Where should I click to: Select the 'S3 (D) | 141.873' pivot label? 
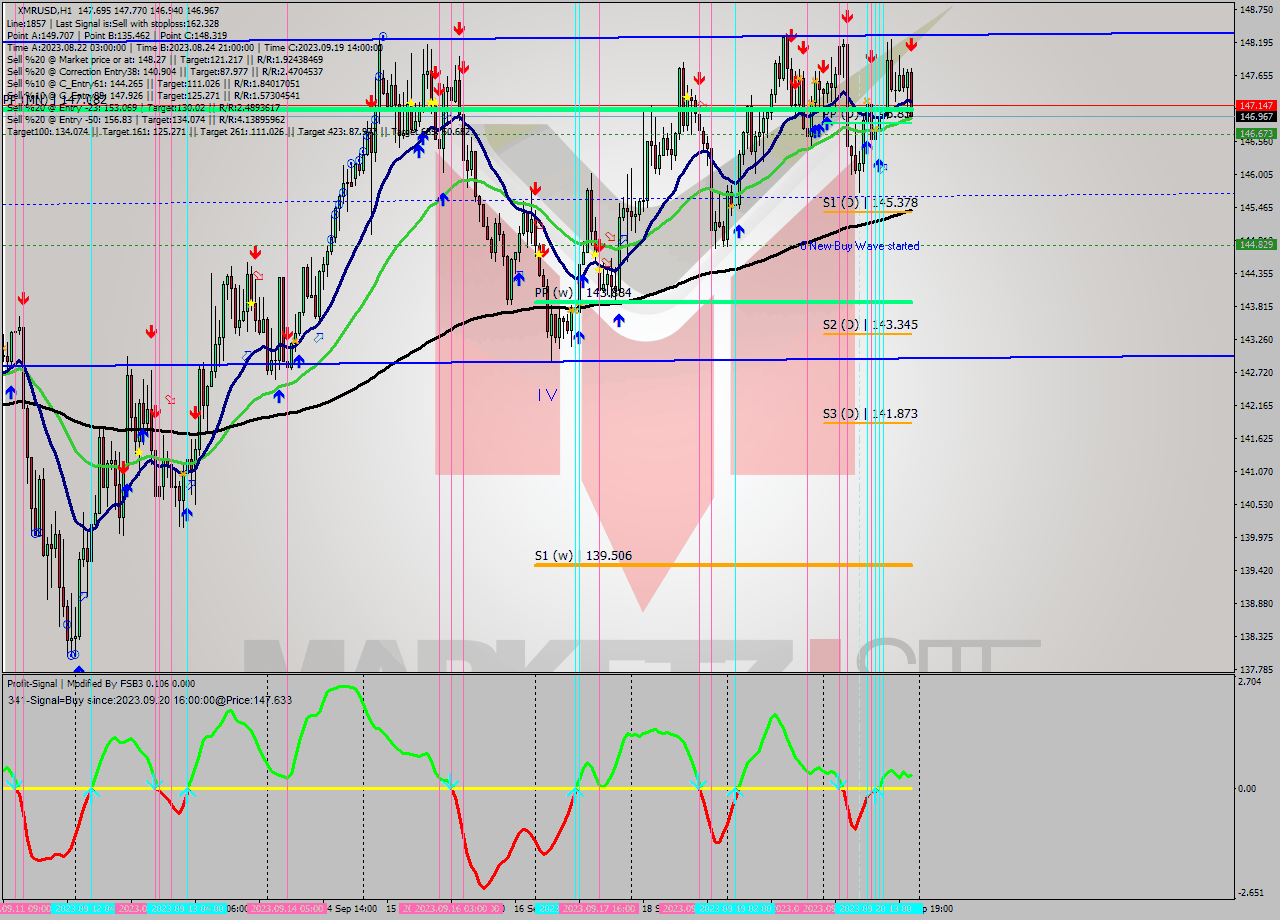tap(870, 414)
